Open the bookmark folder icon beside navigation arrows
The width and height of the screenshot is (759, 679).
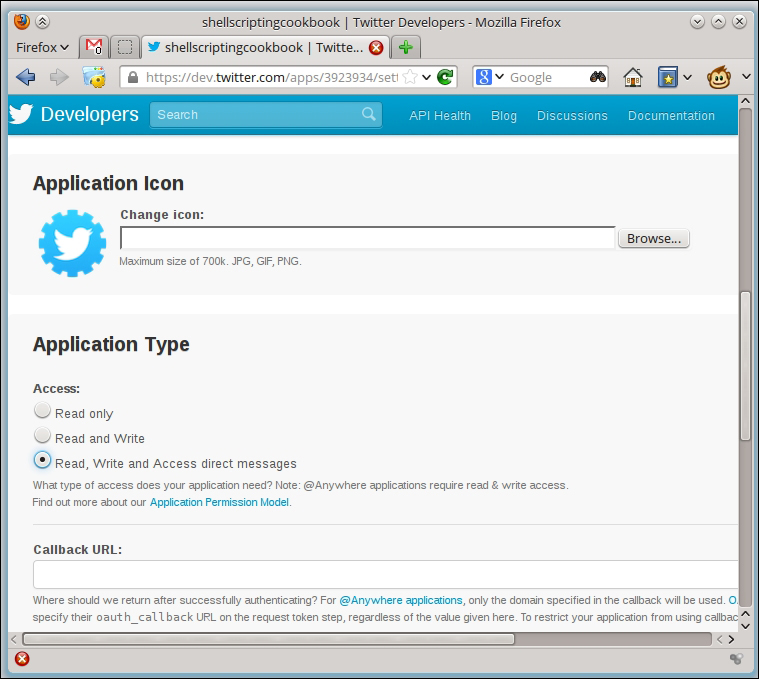tap(94, 77)
